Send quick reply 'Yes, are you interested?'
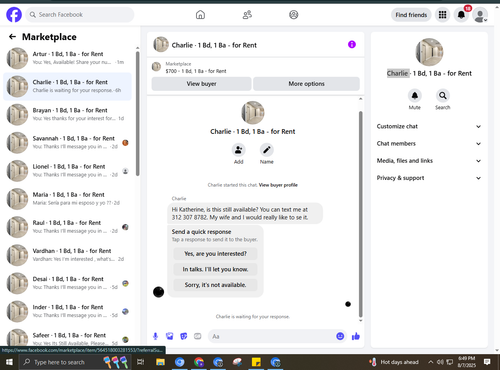The width and height of the screenshot is (500, 370). 215,254
